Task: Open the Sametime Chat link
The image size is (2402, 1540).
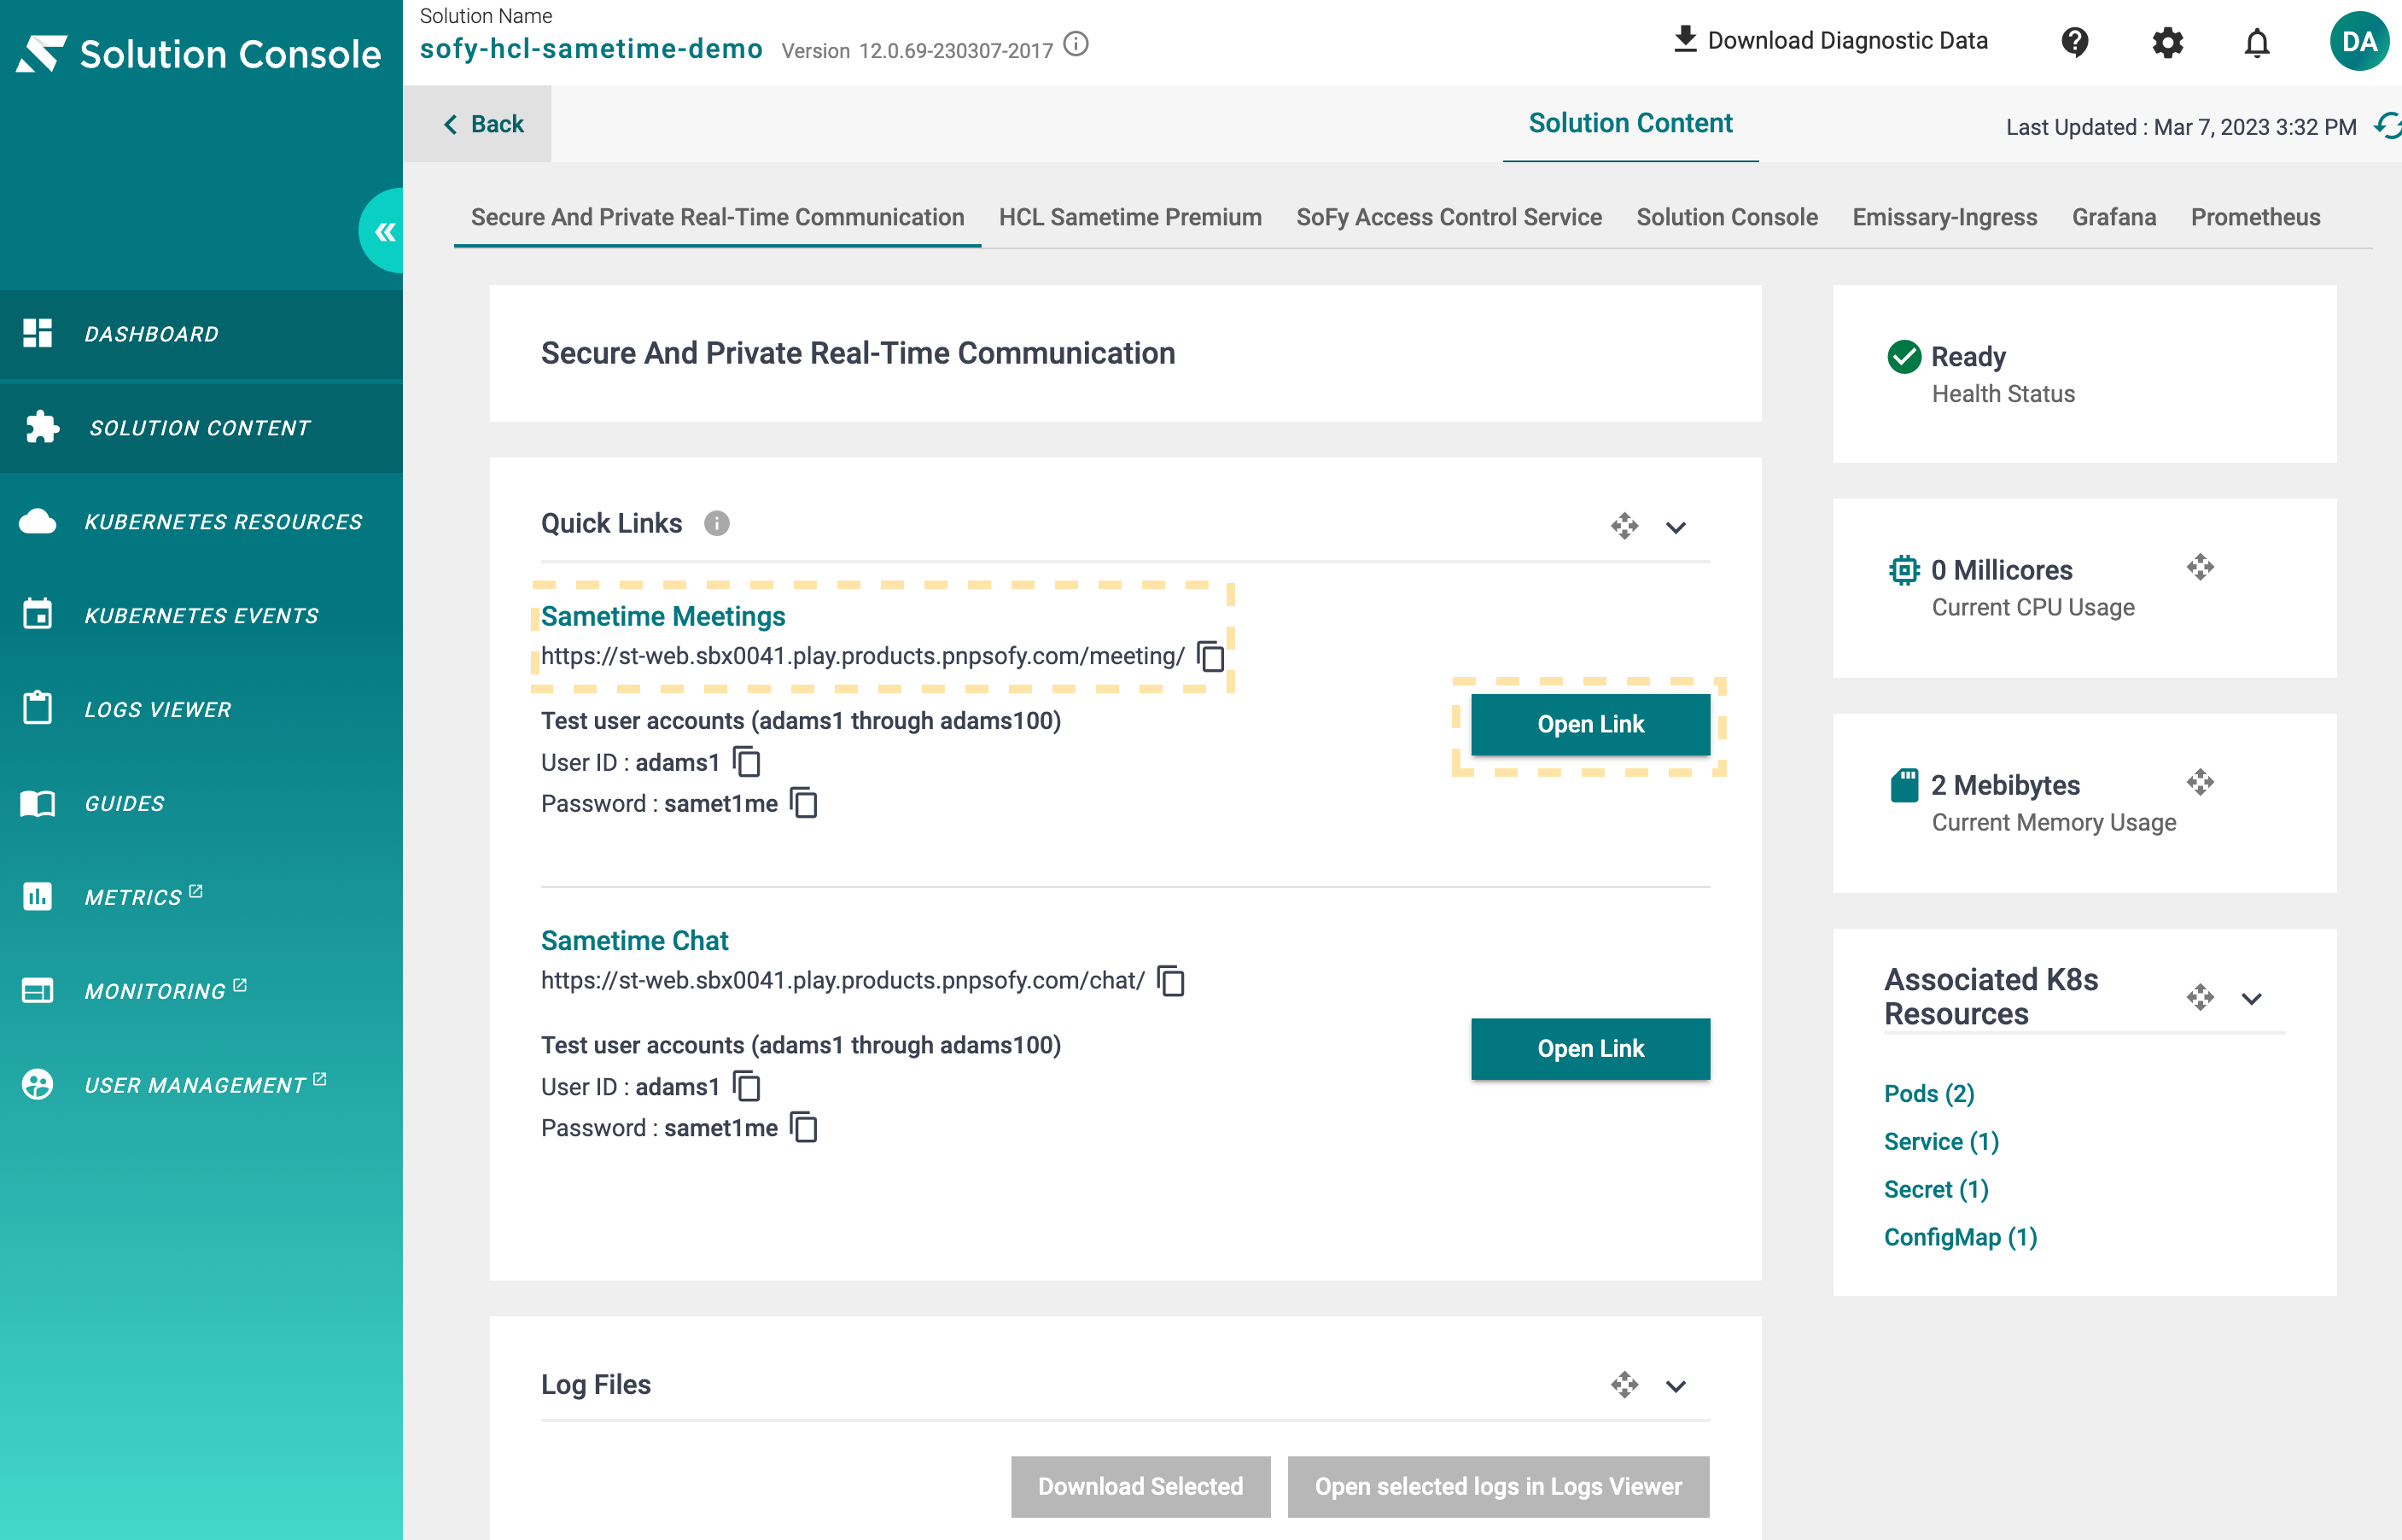Action: point(634,940)
